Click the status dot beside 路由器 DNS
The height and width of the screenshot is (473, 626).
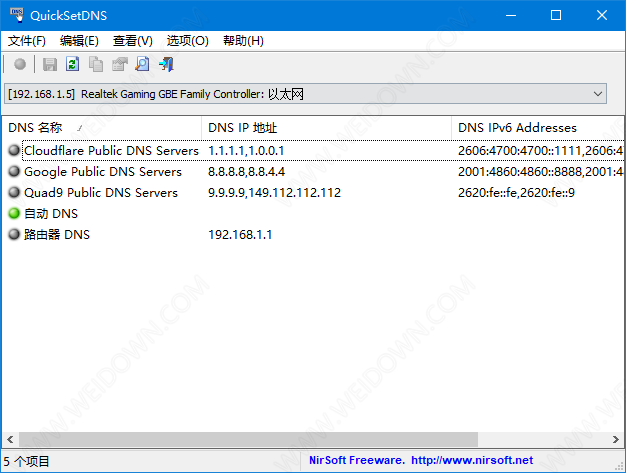pyautogui.click(x=14, y=234)
